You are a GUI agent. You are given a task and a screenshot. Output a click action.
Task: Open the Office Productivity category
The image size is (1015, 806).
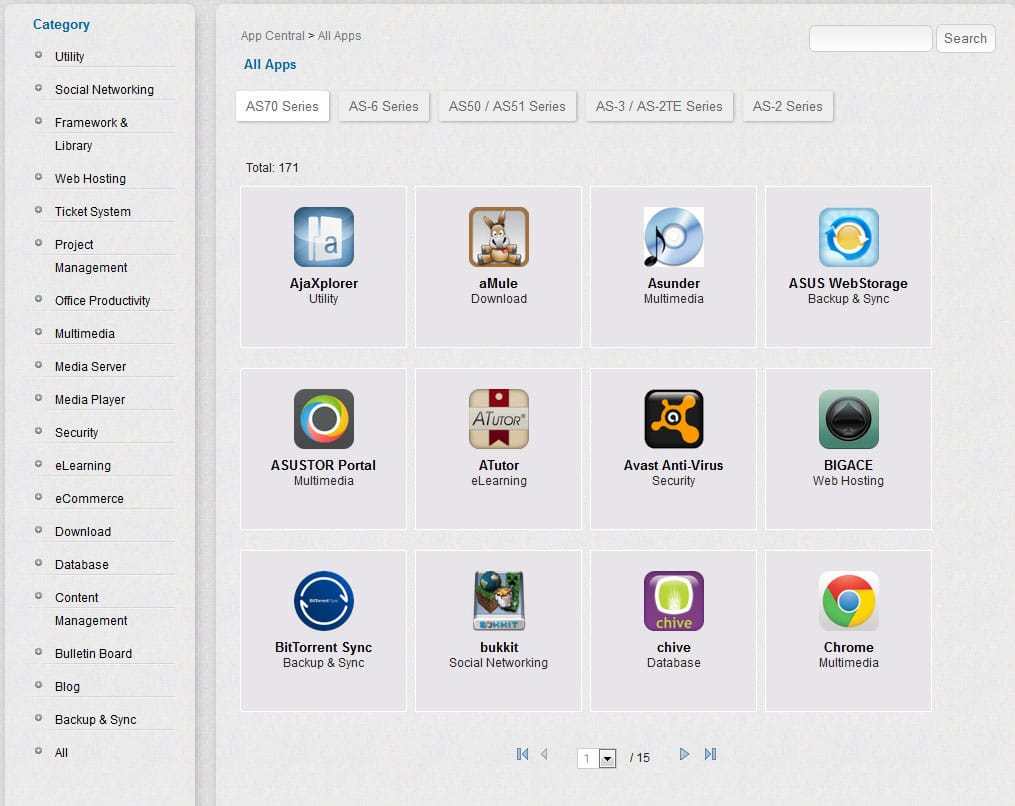102,300
